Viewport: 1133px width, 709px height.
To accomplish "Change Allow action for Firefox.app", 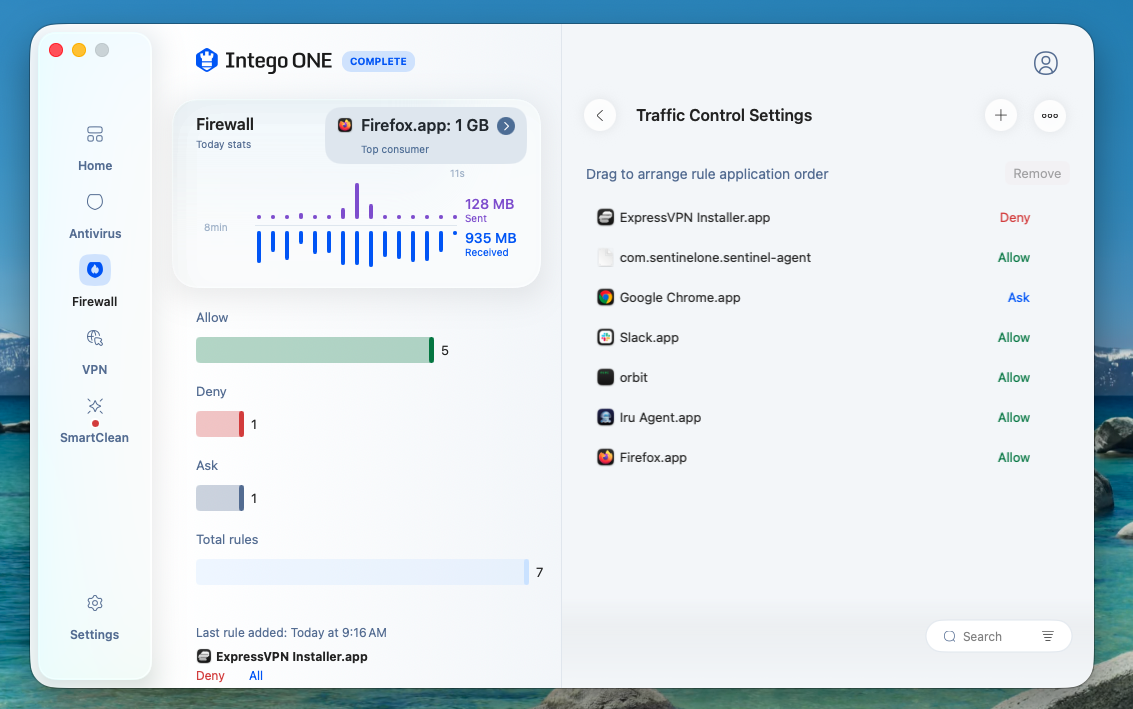I will pyautogui.click(x=1014, y=457).
